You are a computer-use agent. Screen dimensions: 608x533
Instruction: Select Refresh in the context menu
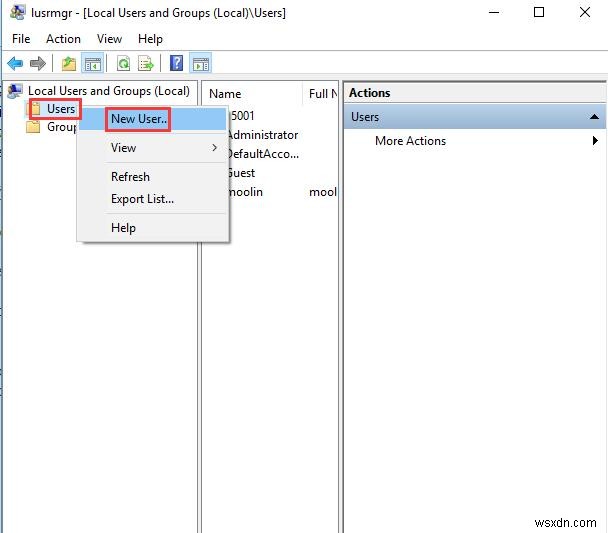pyautogui.click(x=153, y=177)
